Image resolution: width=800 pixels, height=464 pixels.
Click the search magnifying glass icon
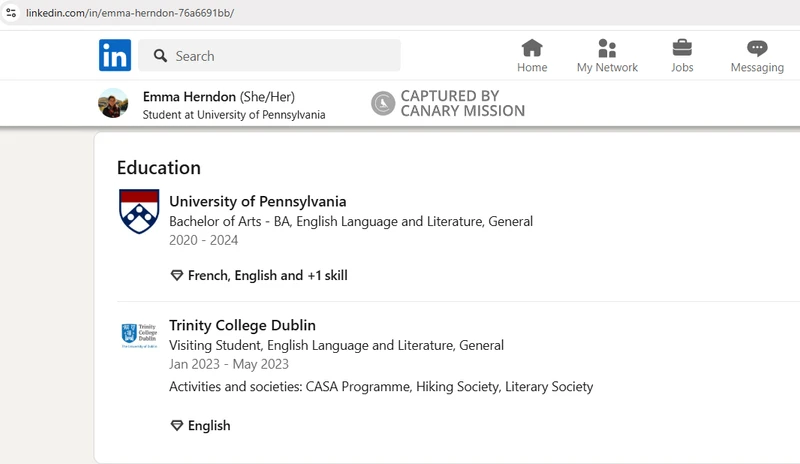pyautogui.click(x=160, y=56)
